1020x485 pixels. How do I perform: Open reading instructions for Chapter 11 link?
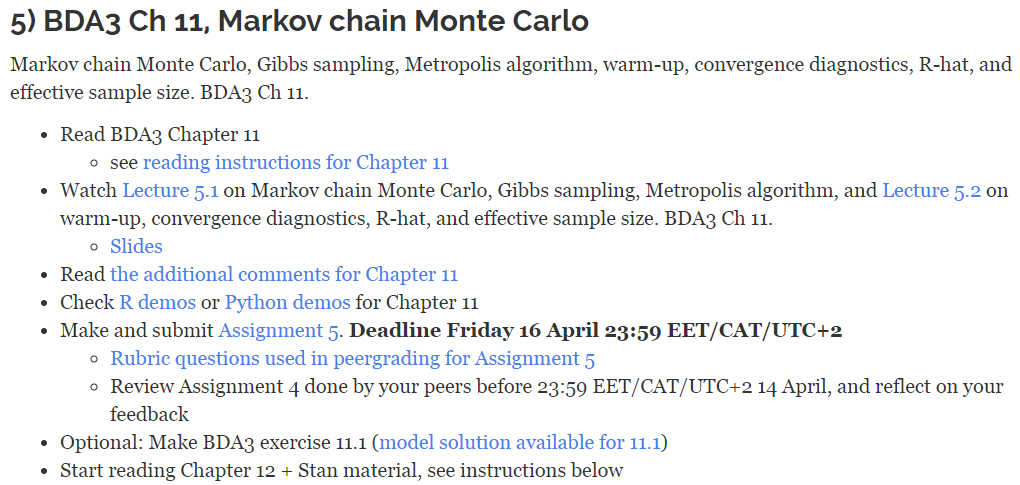[295, 162]
